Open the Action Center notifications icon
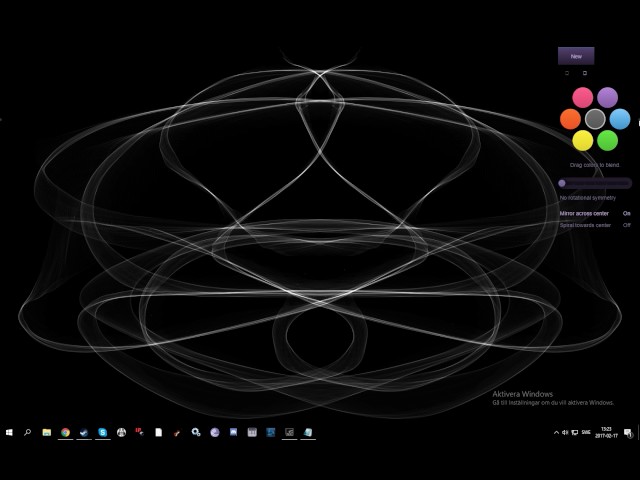 (628, 433)
